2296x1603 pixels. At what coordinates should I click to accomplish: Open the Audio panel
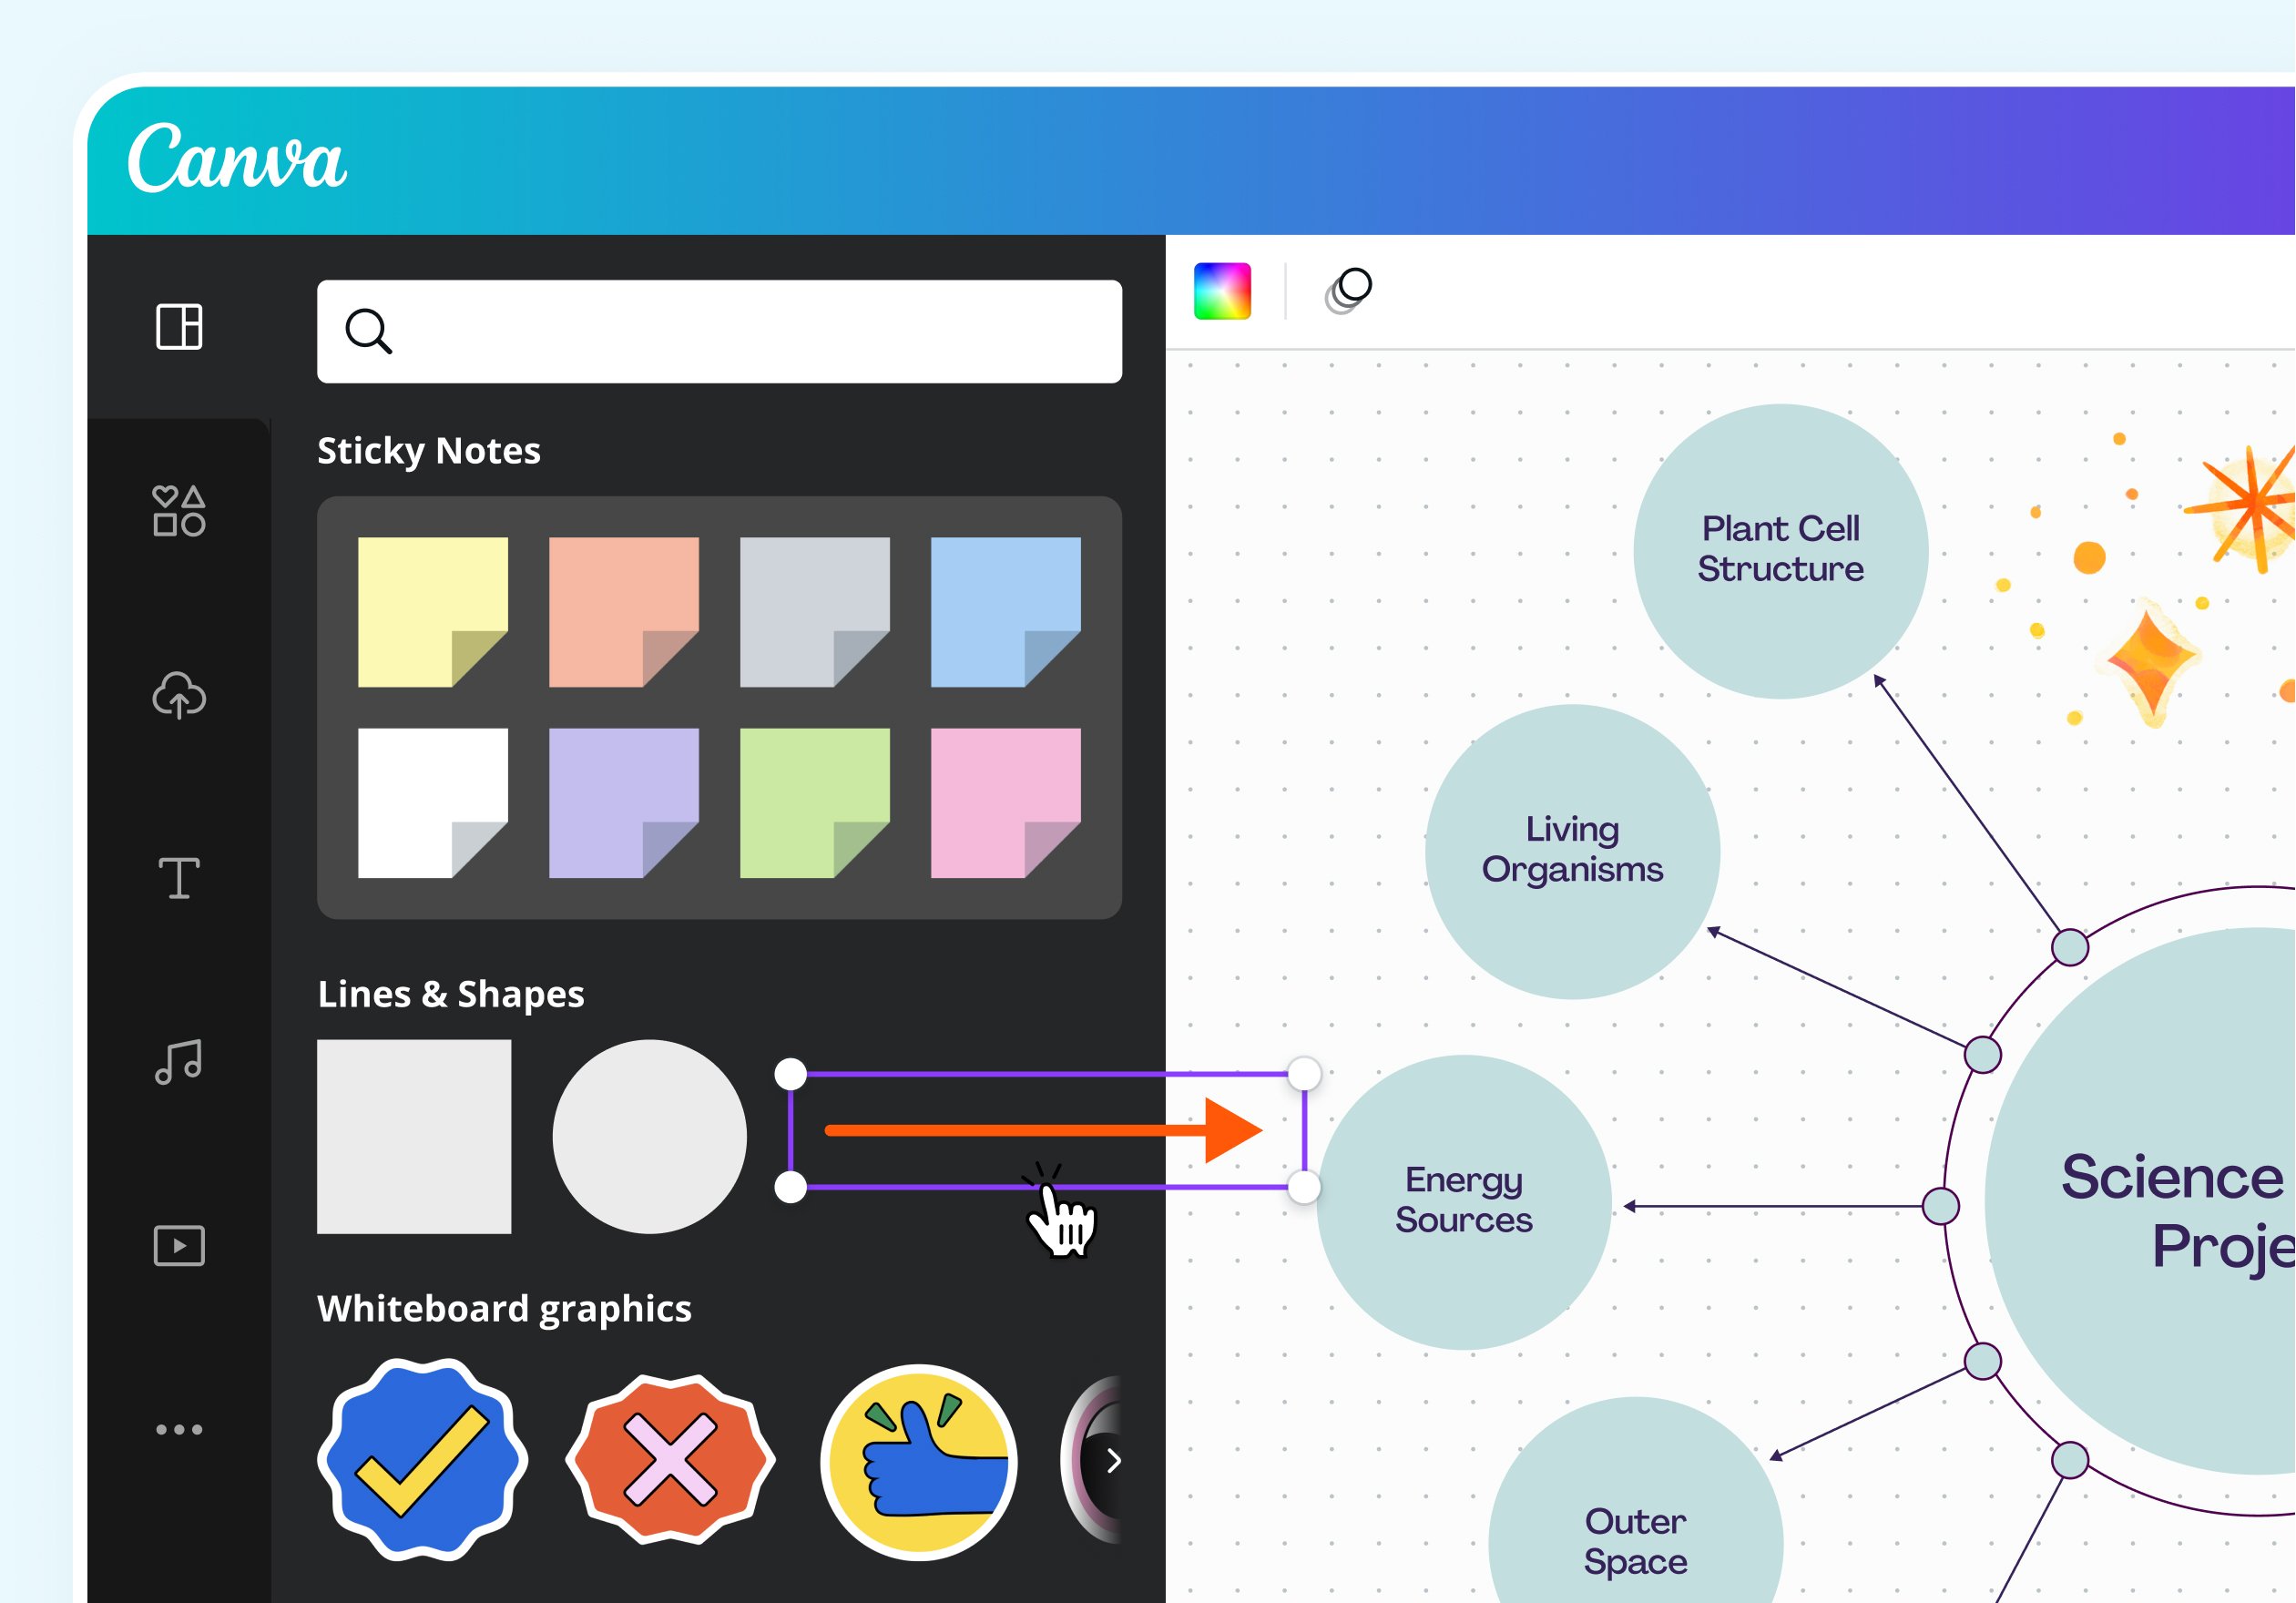coord(180,1063)
